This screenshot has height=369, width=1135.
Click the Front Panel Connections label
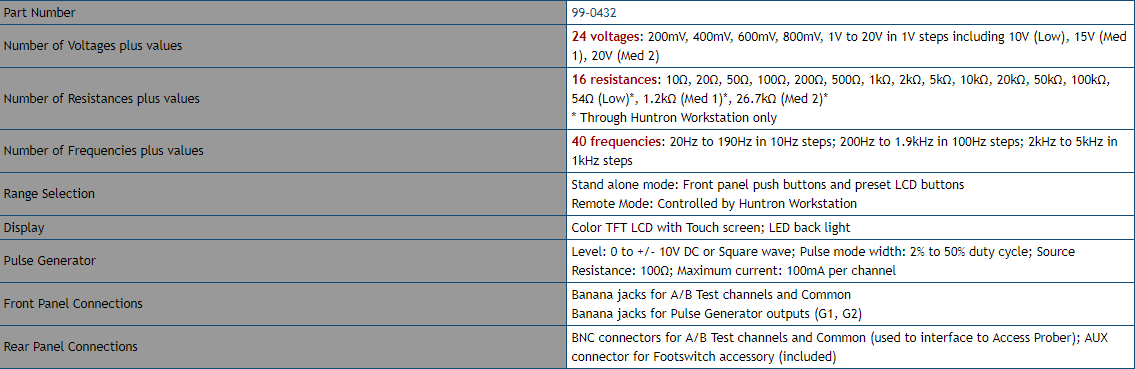pos(73,303)
